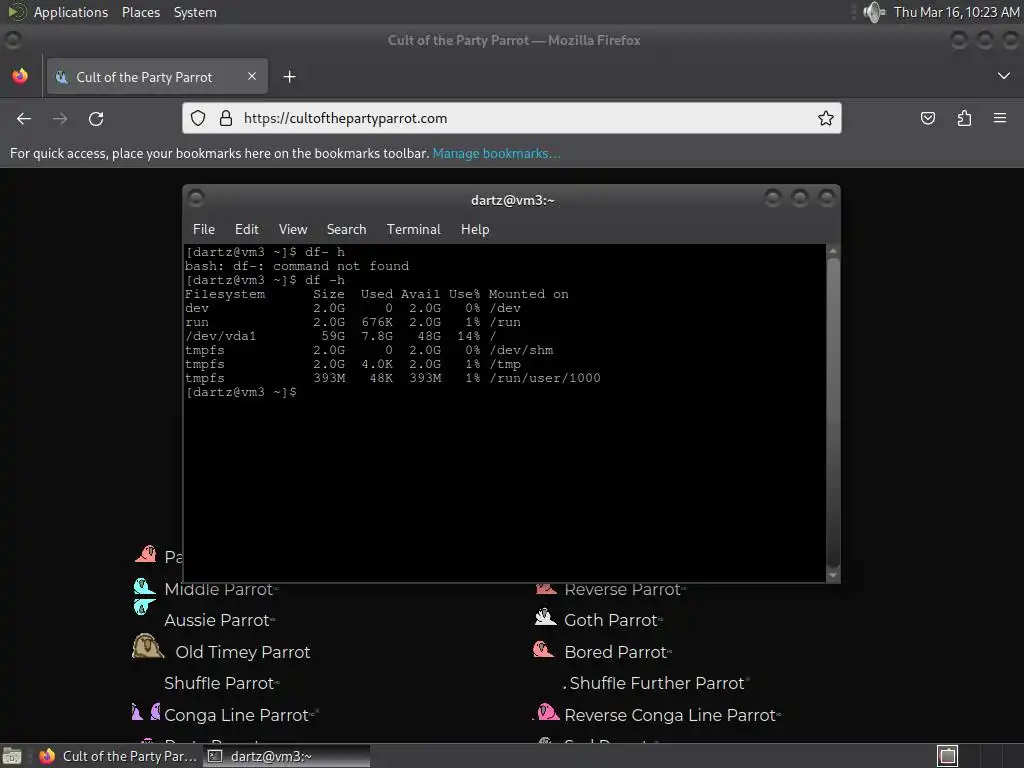Click Reverse Conga Line Parrot text
The image size is (1024, 768).
pos(670,715)
